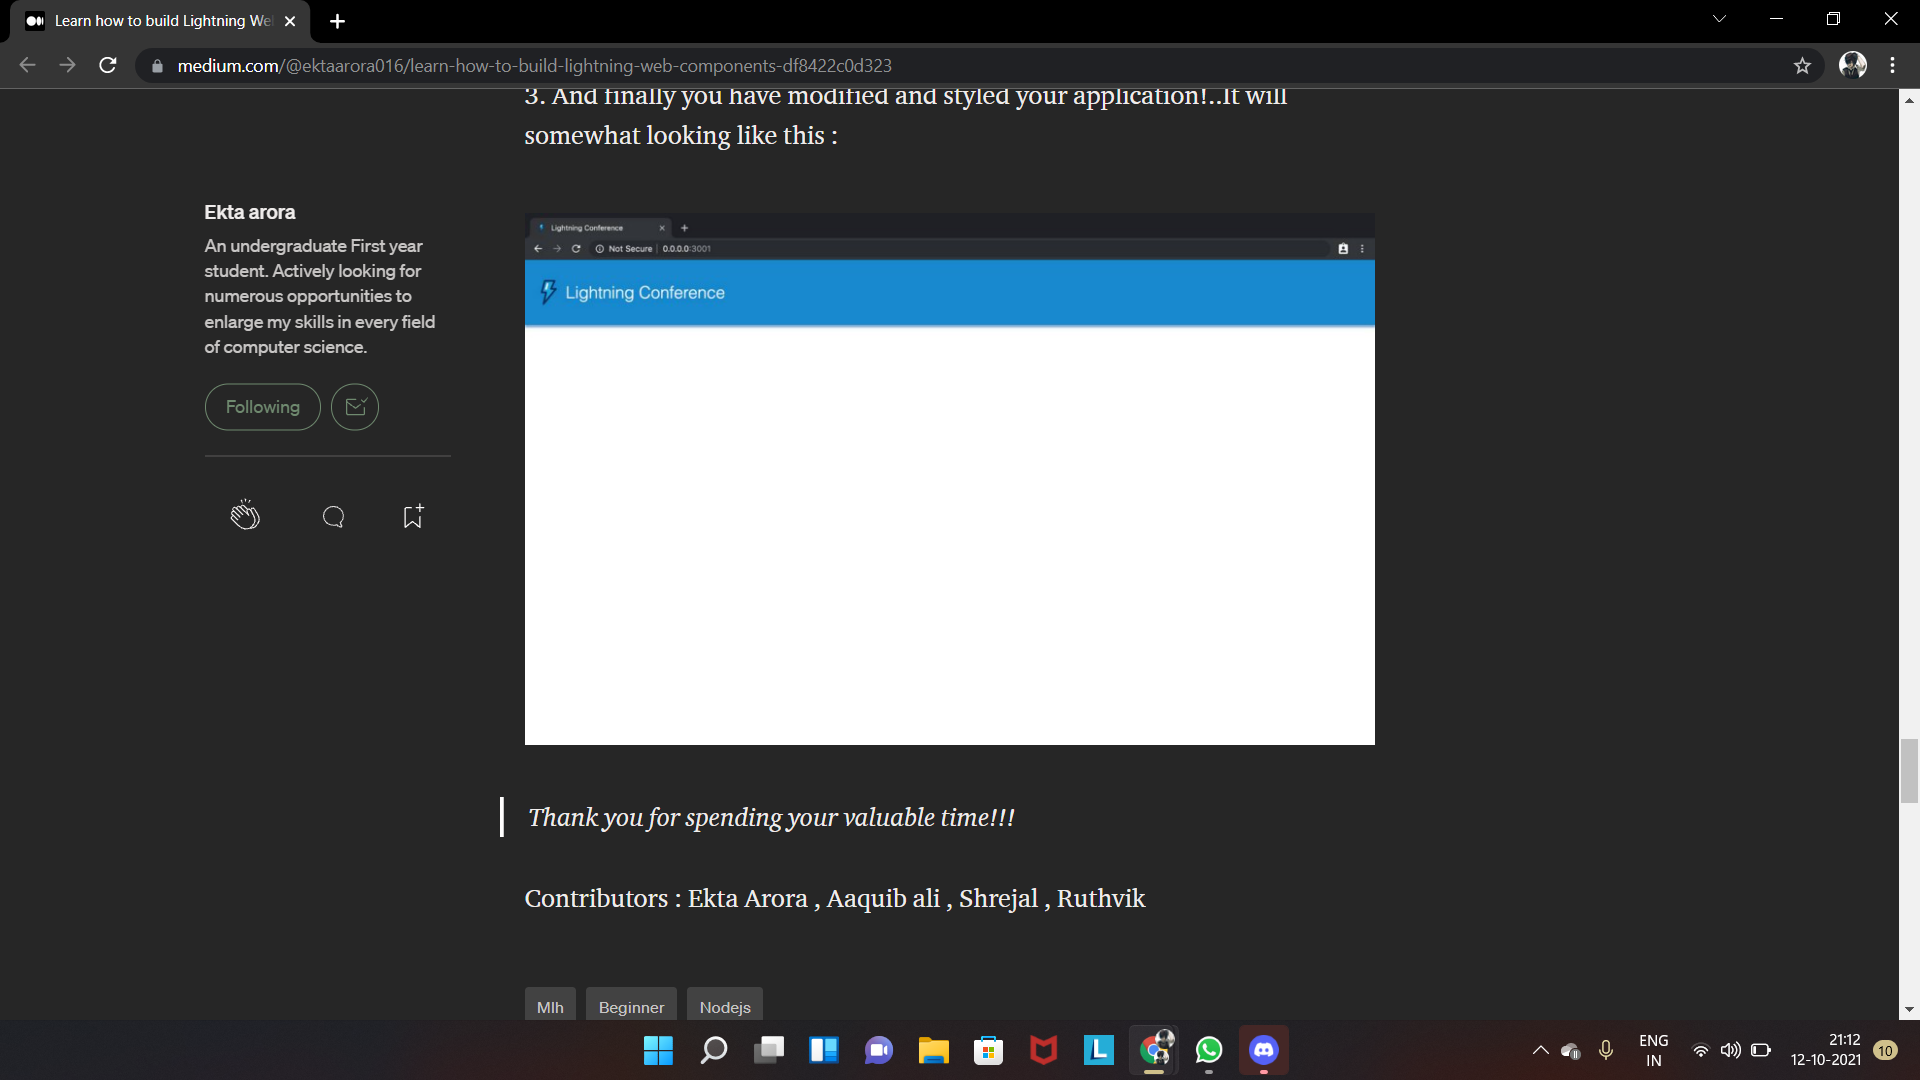1920x1080 pixels.
Task: Open Discord from the taskbar
Action: (x=1263, y=1050)
